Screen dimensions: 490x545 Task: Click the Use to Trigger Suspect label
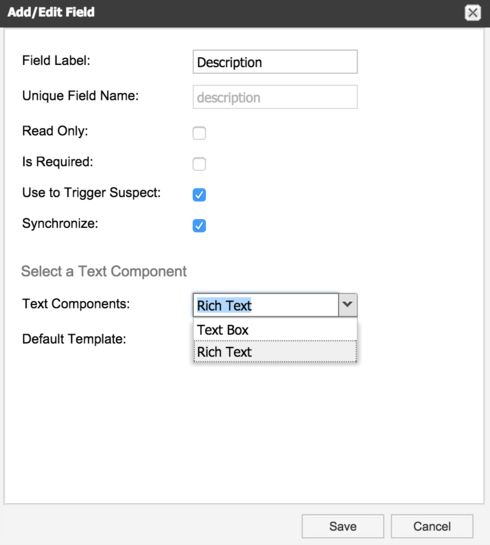click(x=91, y=193)
